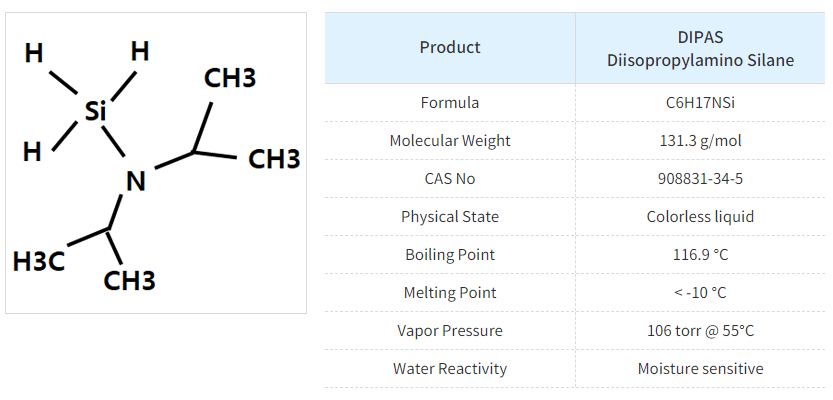The width and height of the screenshot is (833, 400).
Task: Select the Boiling Point label
Action: pos(450,255)
